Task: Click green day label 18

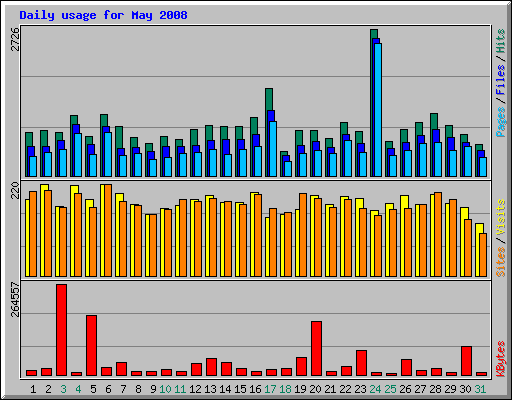Action: (285, 389)
